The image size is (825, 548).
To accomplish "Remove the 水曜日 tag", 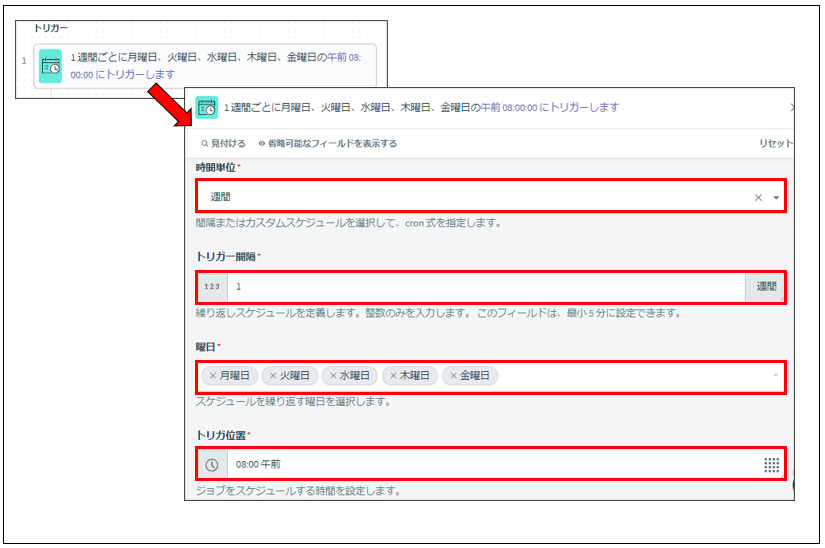I will pos(333,376).
